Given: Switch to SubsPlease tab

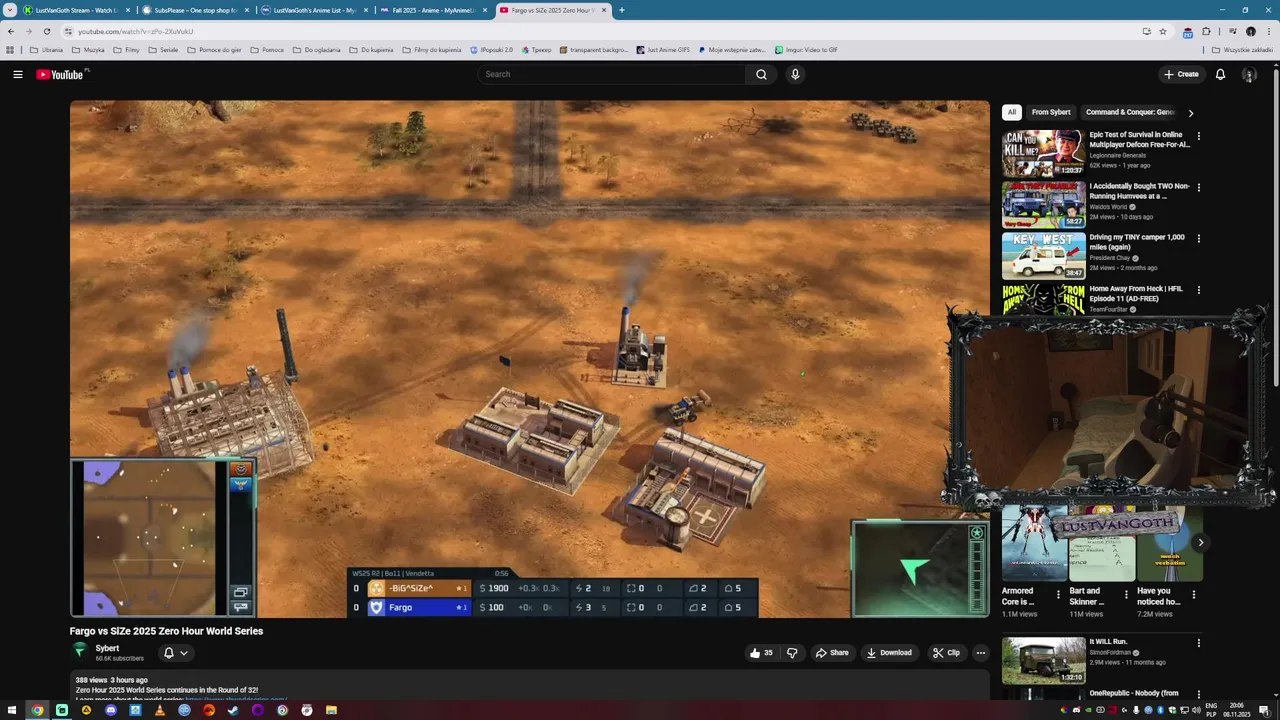Looking at the screenshot, I should coord(195,10).
